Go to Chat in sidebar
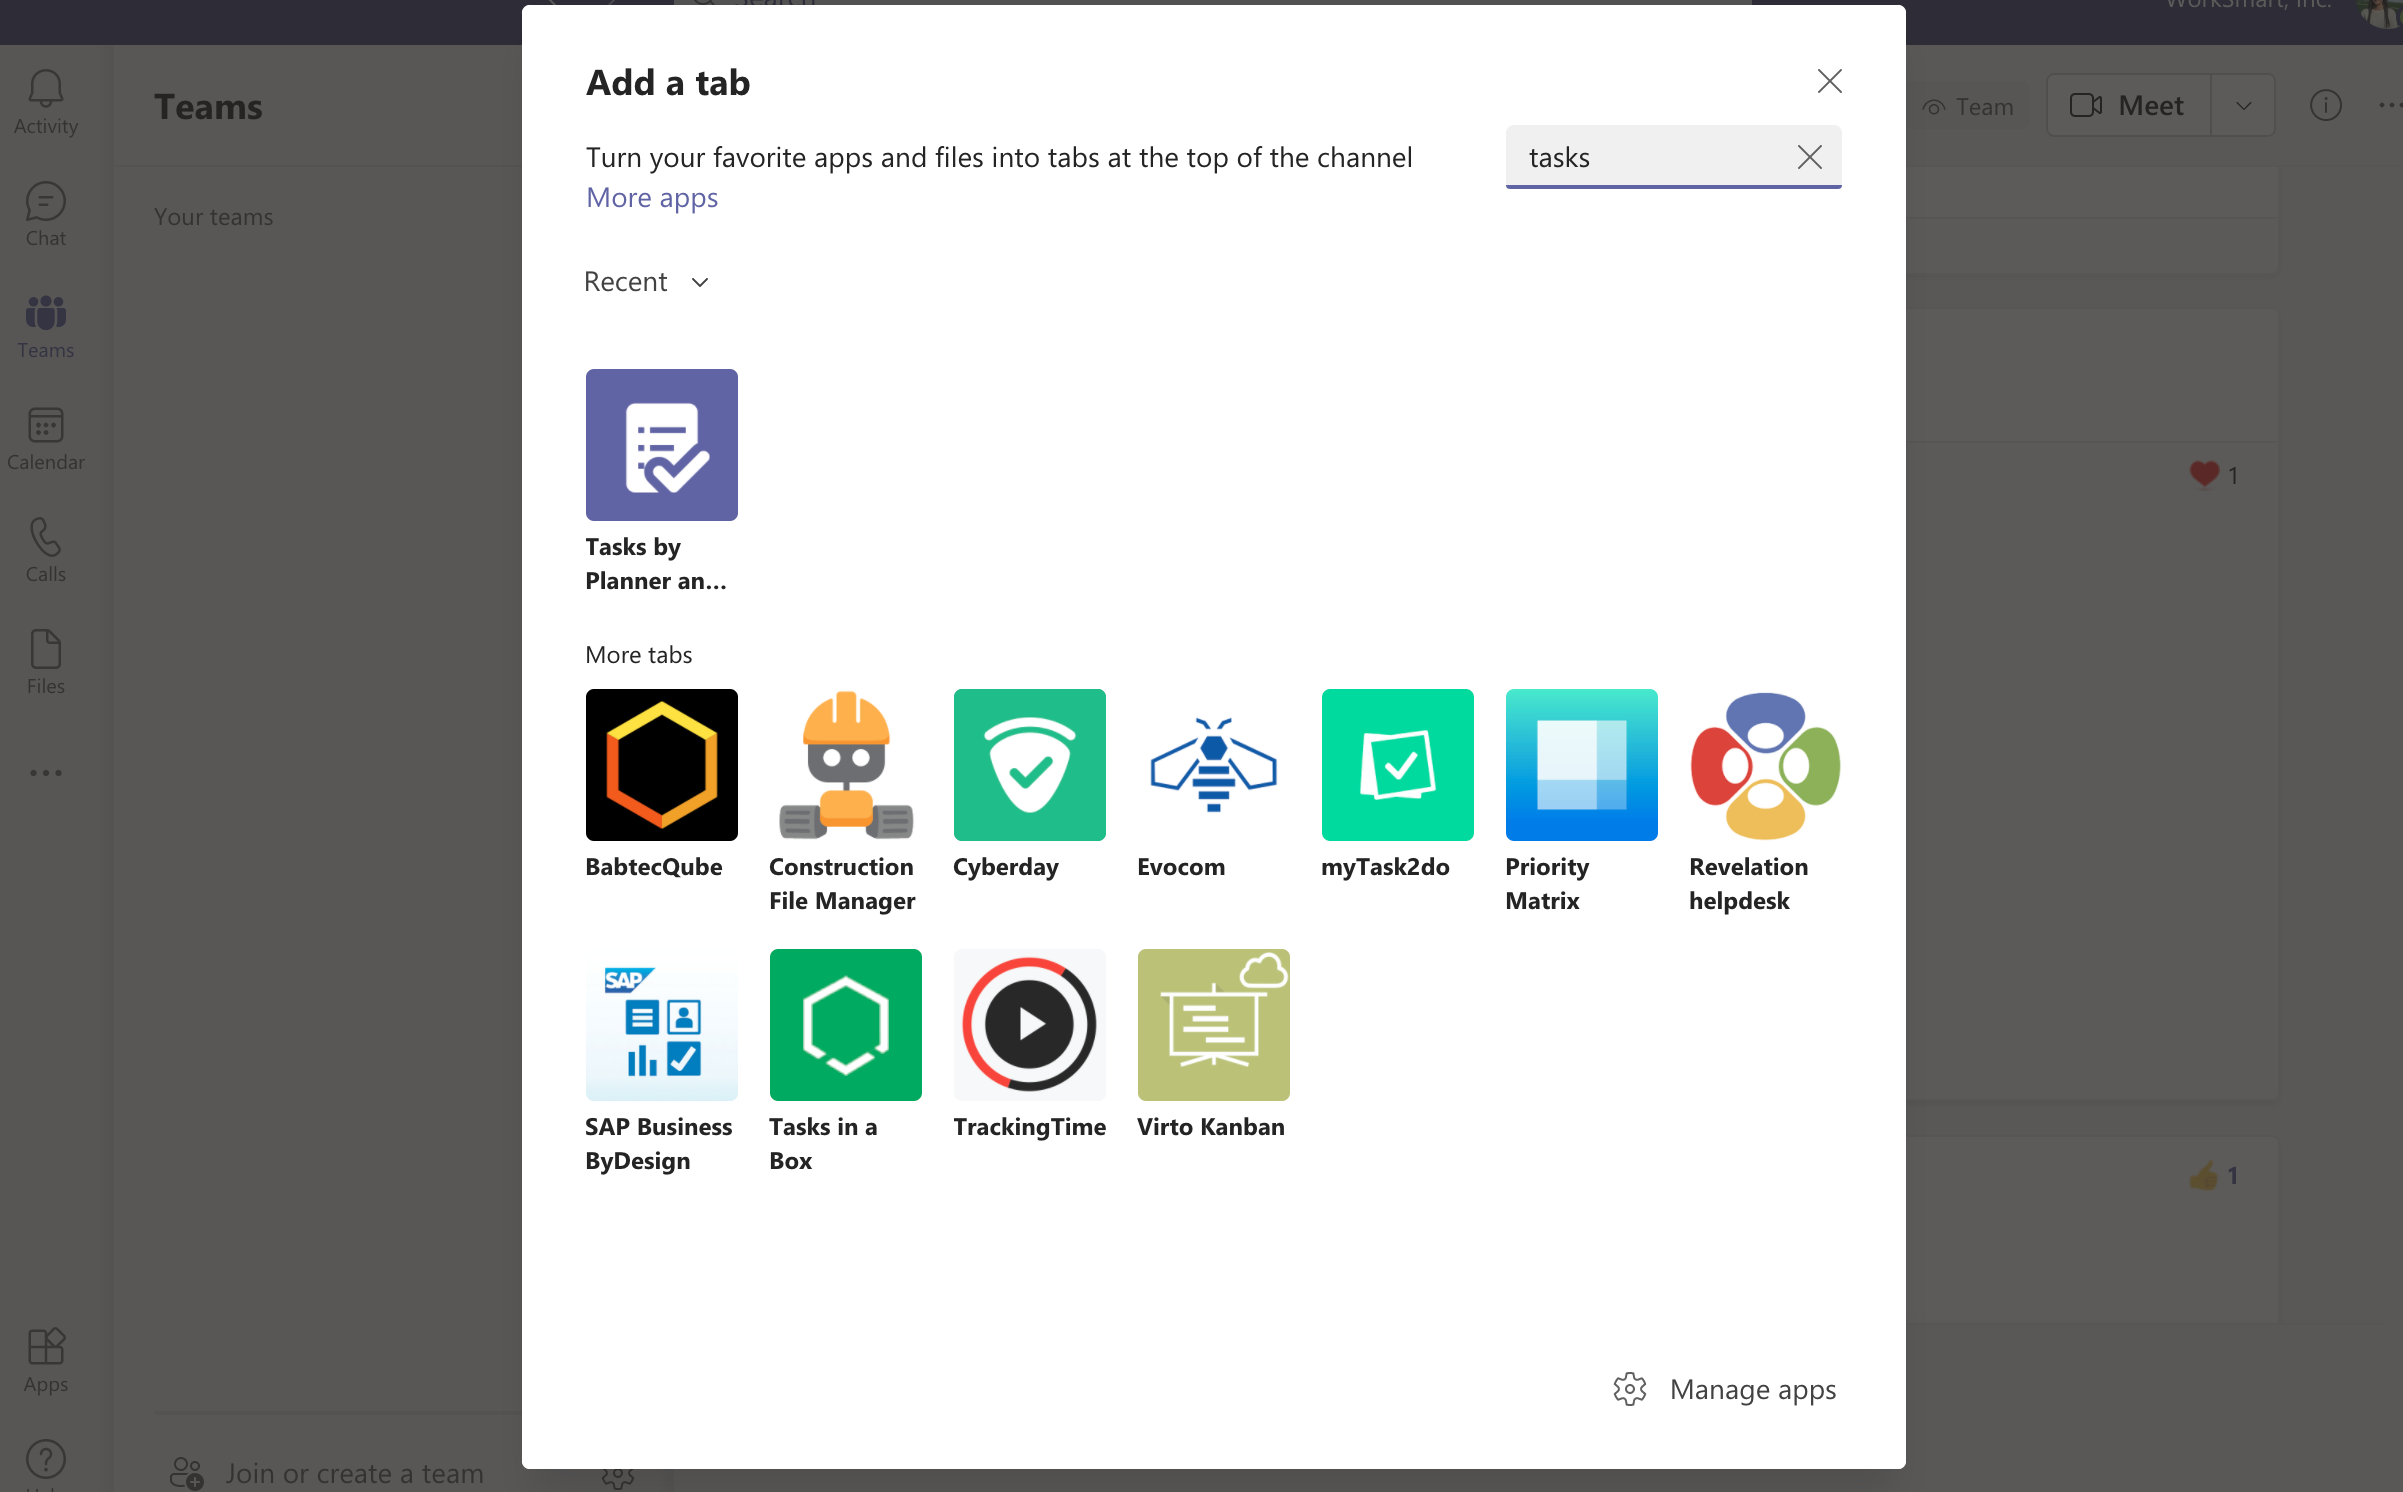Image resolution: width=2403 pixels, height=1492 pixels. pos(46,214)
